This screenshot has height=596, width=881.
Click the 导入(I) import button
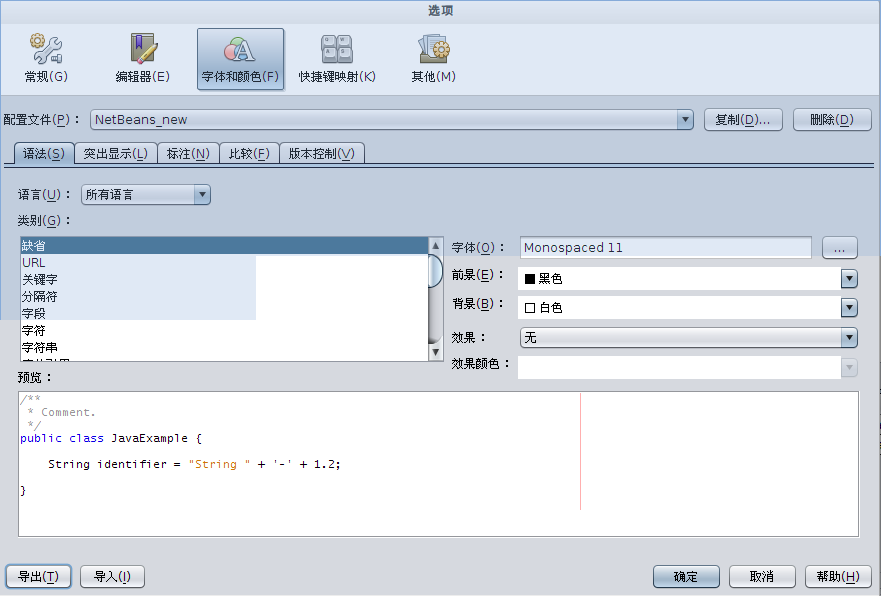click(x=112, y=576)
